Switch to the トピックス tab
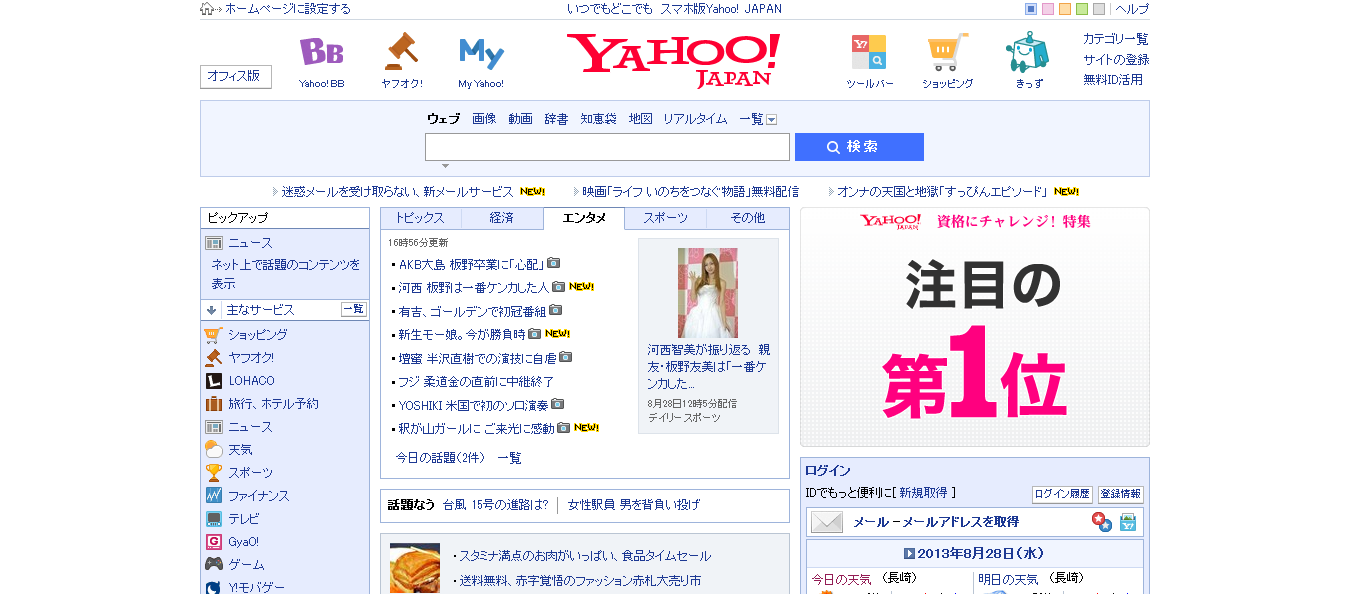This screenshot has height=594, width=1349. coord(421,218)
